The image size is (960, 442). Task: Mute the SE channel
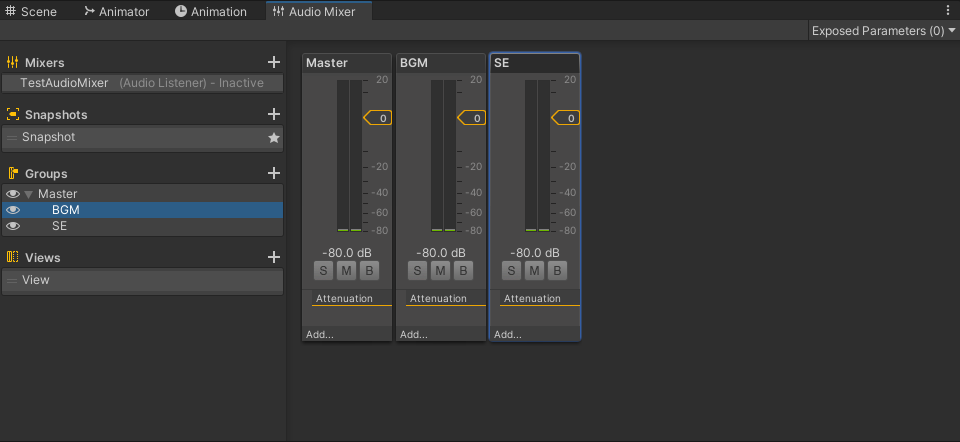(534, 271)
